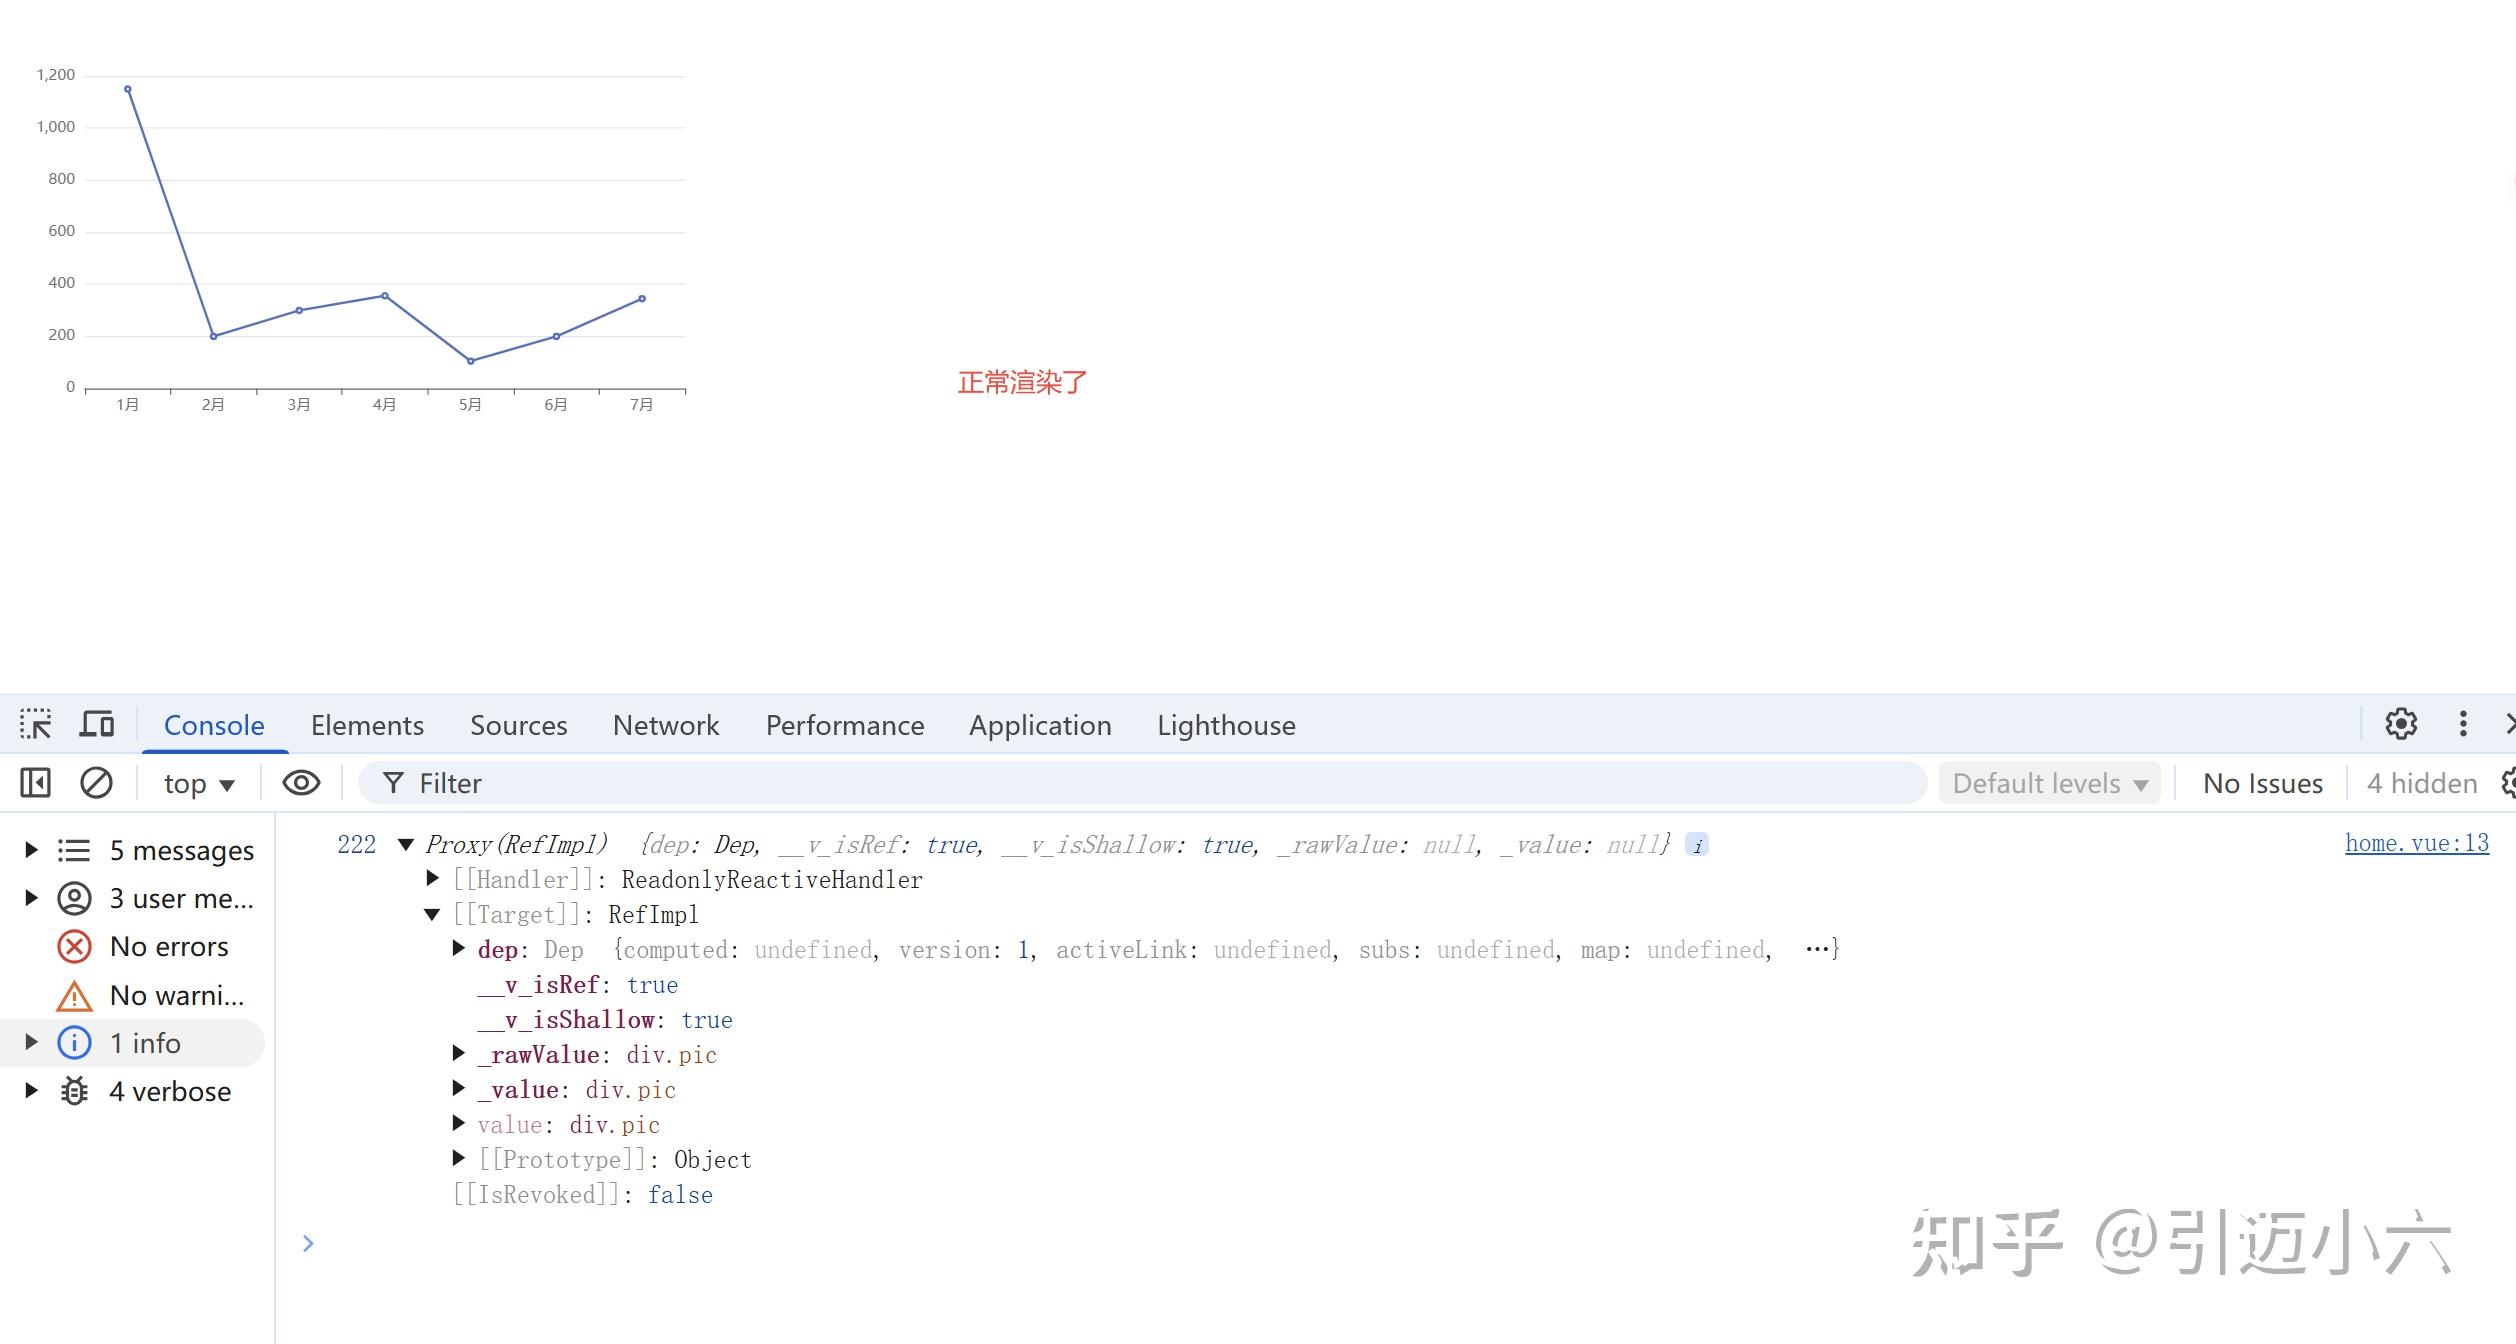Toggle the live expression eye icon
This screenshot has width=2516, height=1344.
301,783
